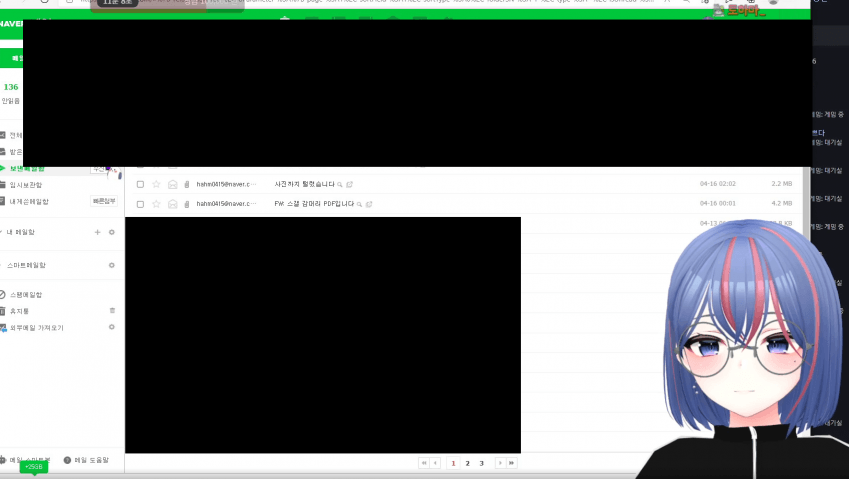This screenshot has width=849, height=479.
Task: Tick the checkbox for the 'FW: 스캘 감머리 PDF입니다' mail
Action: point(140,204)
